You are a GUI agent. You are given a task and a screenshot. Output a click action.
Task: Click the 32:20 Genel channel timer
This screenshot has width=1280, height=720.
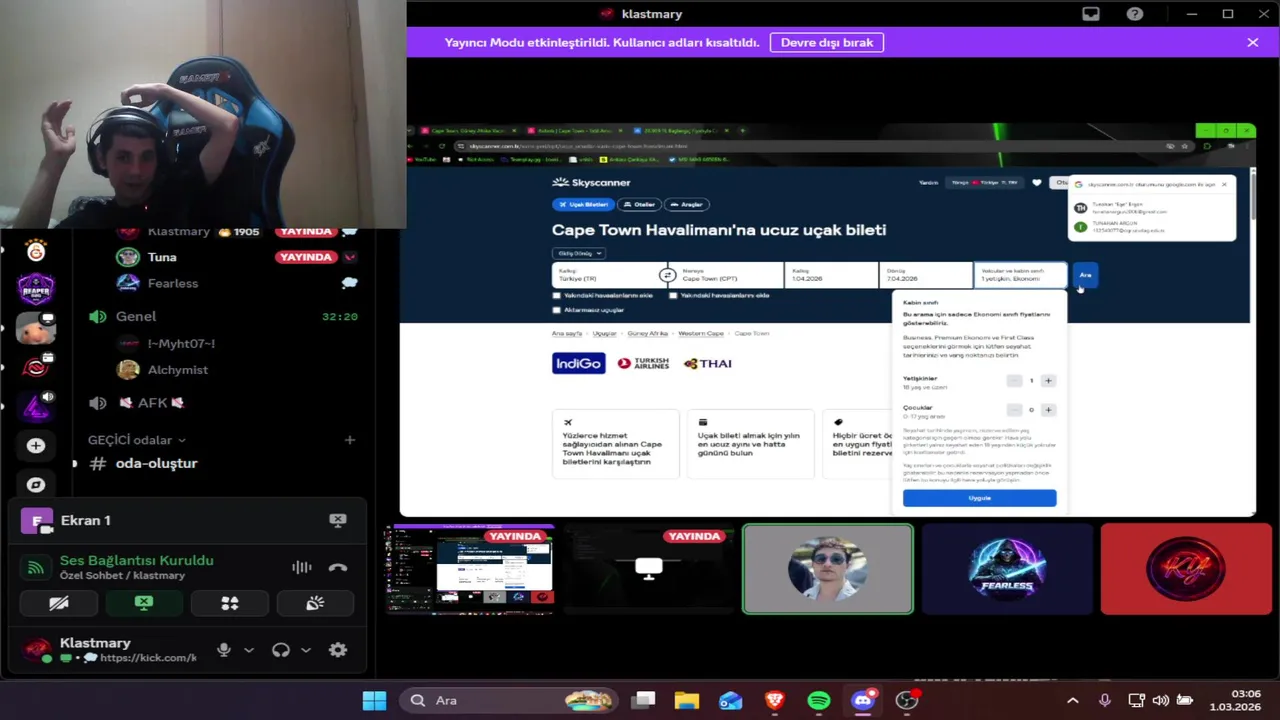[340, 316]
